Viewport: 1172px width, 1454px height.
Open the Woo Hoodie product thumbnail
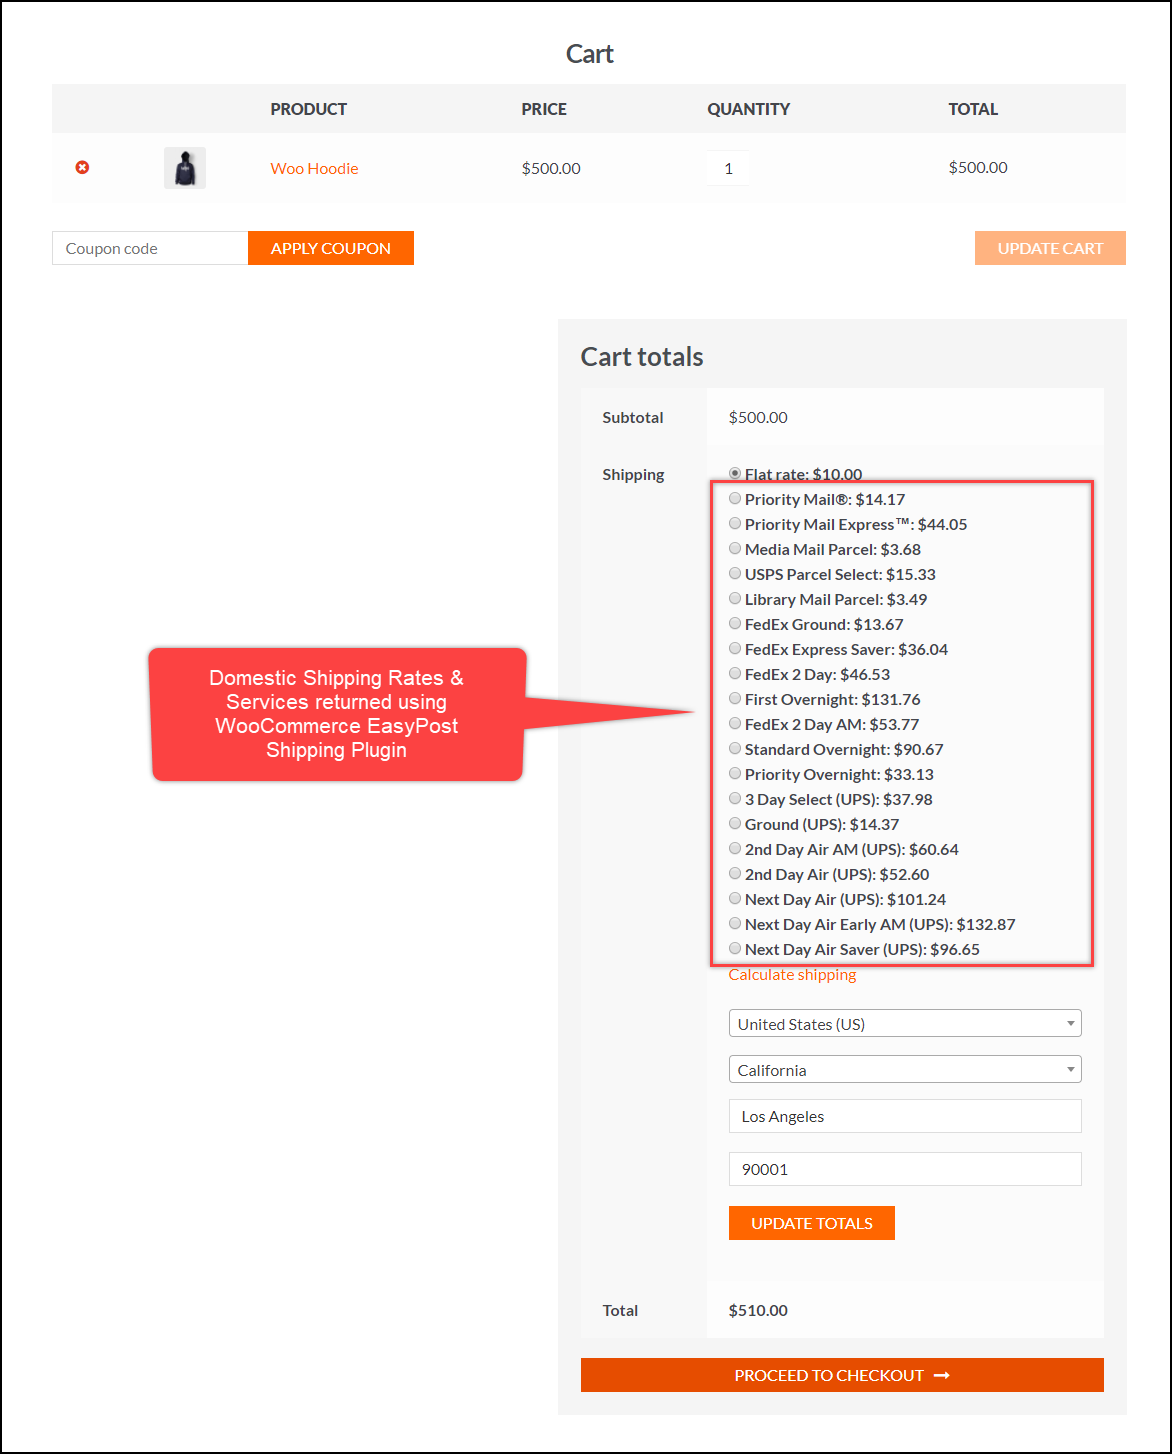(185, 168)
